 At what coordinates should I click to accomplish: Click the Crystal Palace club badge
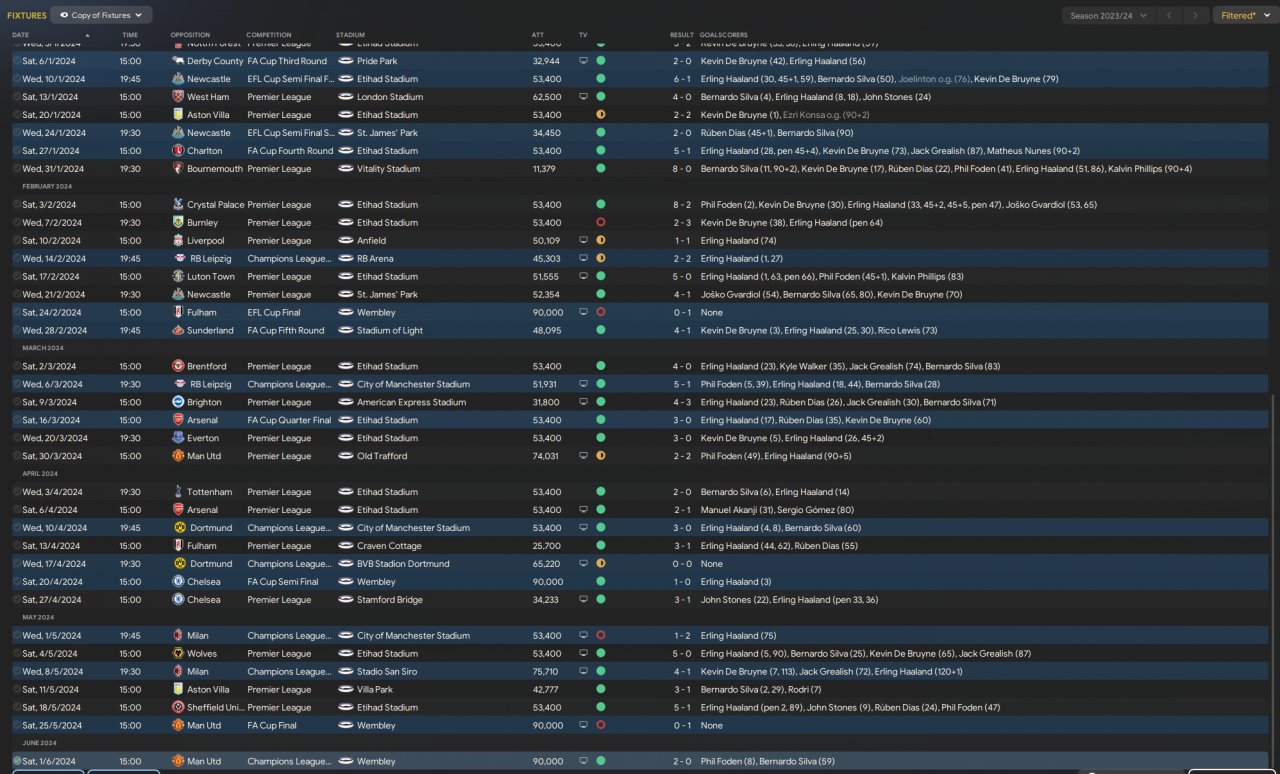178,205
